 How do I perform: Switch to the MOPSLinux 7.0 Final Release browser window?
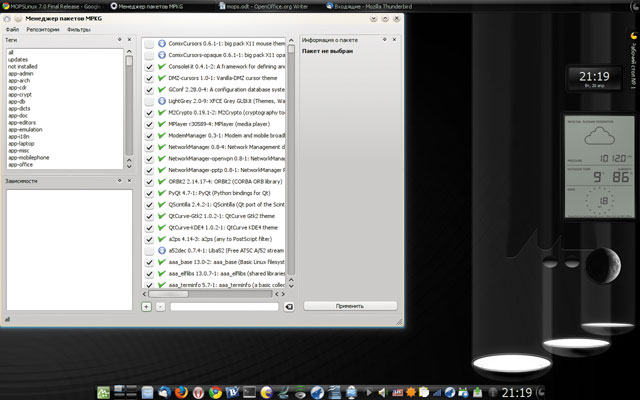point(52,6)
